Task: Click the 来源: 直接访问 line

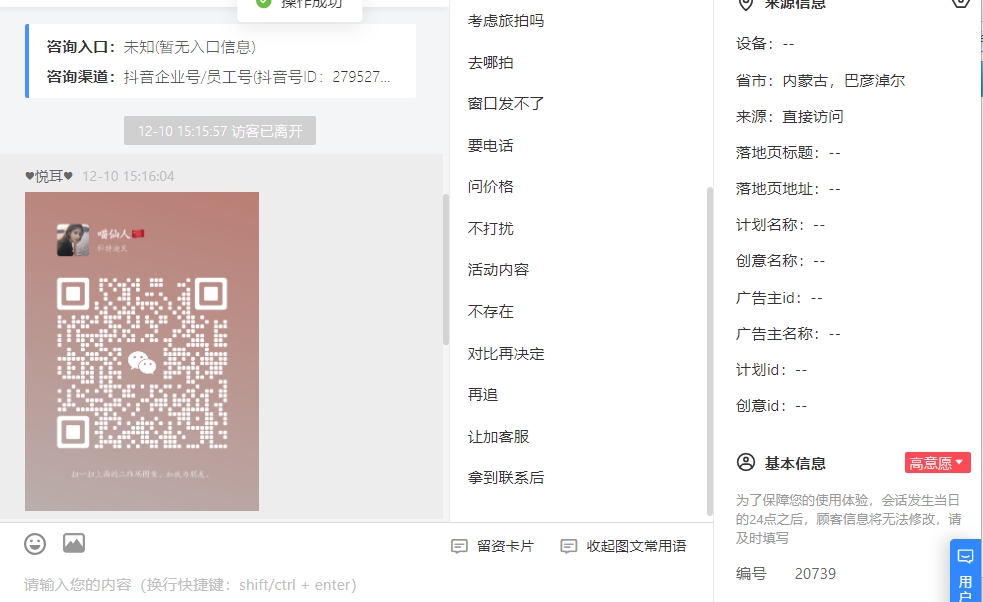Action: (x=789, y=117)
